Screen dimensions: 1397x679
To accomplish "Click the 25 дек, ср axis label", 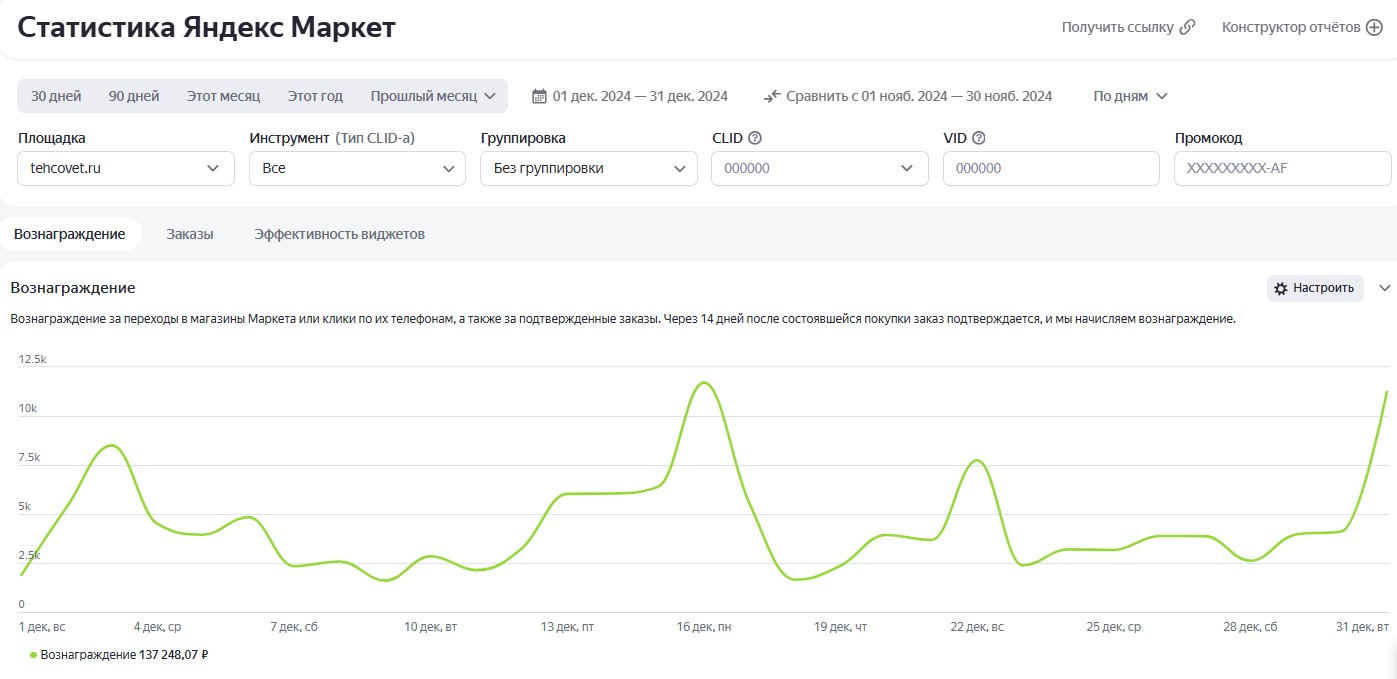I will 1114,627.
